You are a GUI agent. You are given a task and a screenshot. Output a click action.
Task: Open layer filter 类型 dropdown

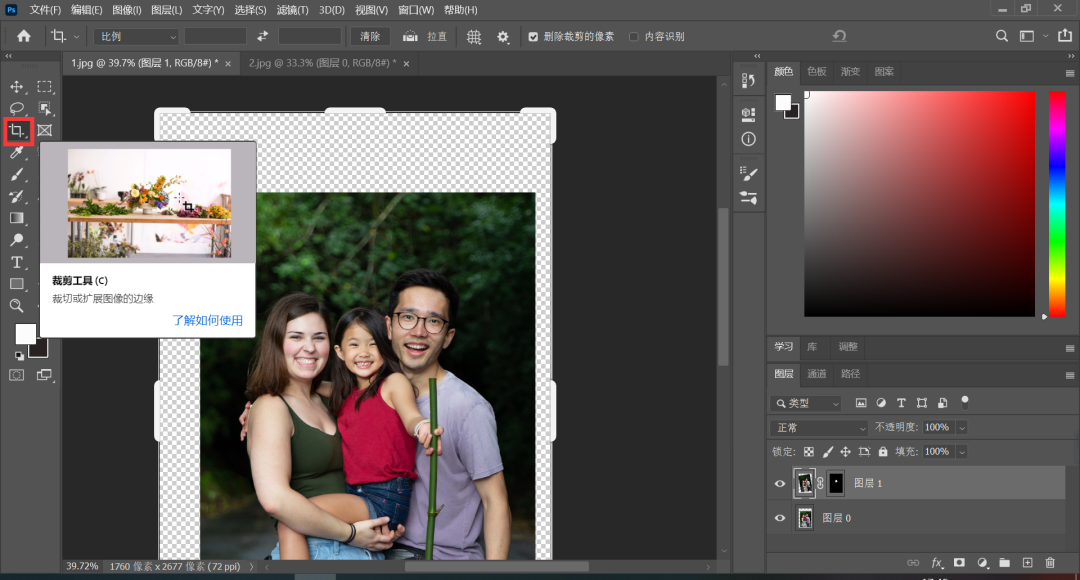806,403
